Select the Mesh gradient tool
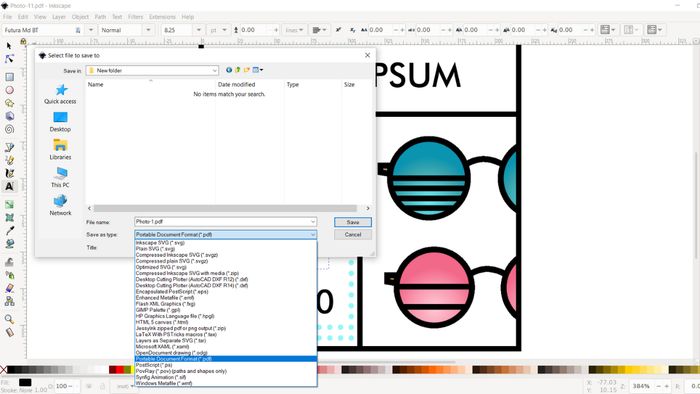The height and width of the screenshot is (394, 700). tap(9, 217)
